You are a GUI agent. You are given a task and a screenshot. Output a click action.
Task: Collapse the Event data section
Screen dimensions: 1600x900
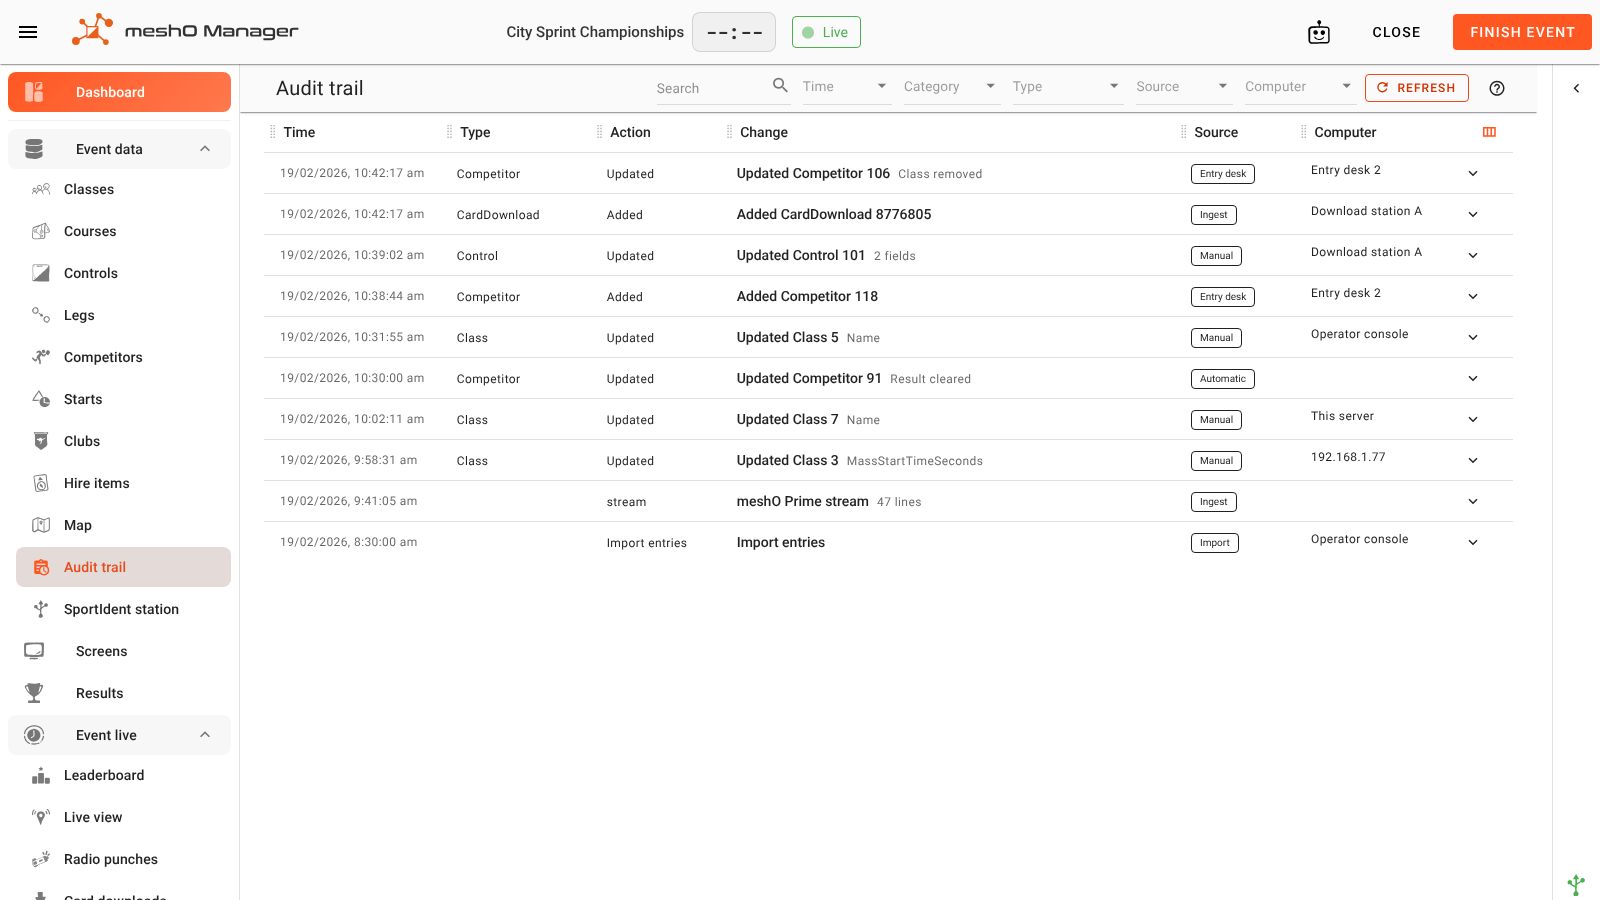(x=119, y=149)
